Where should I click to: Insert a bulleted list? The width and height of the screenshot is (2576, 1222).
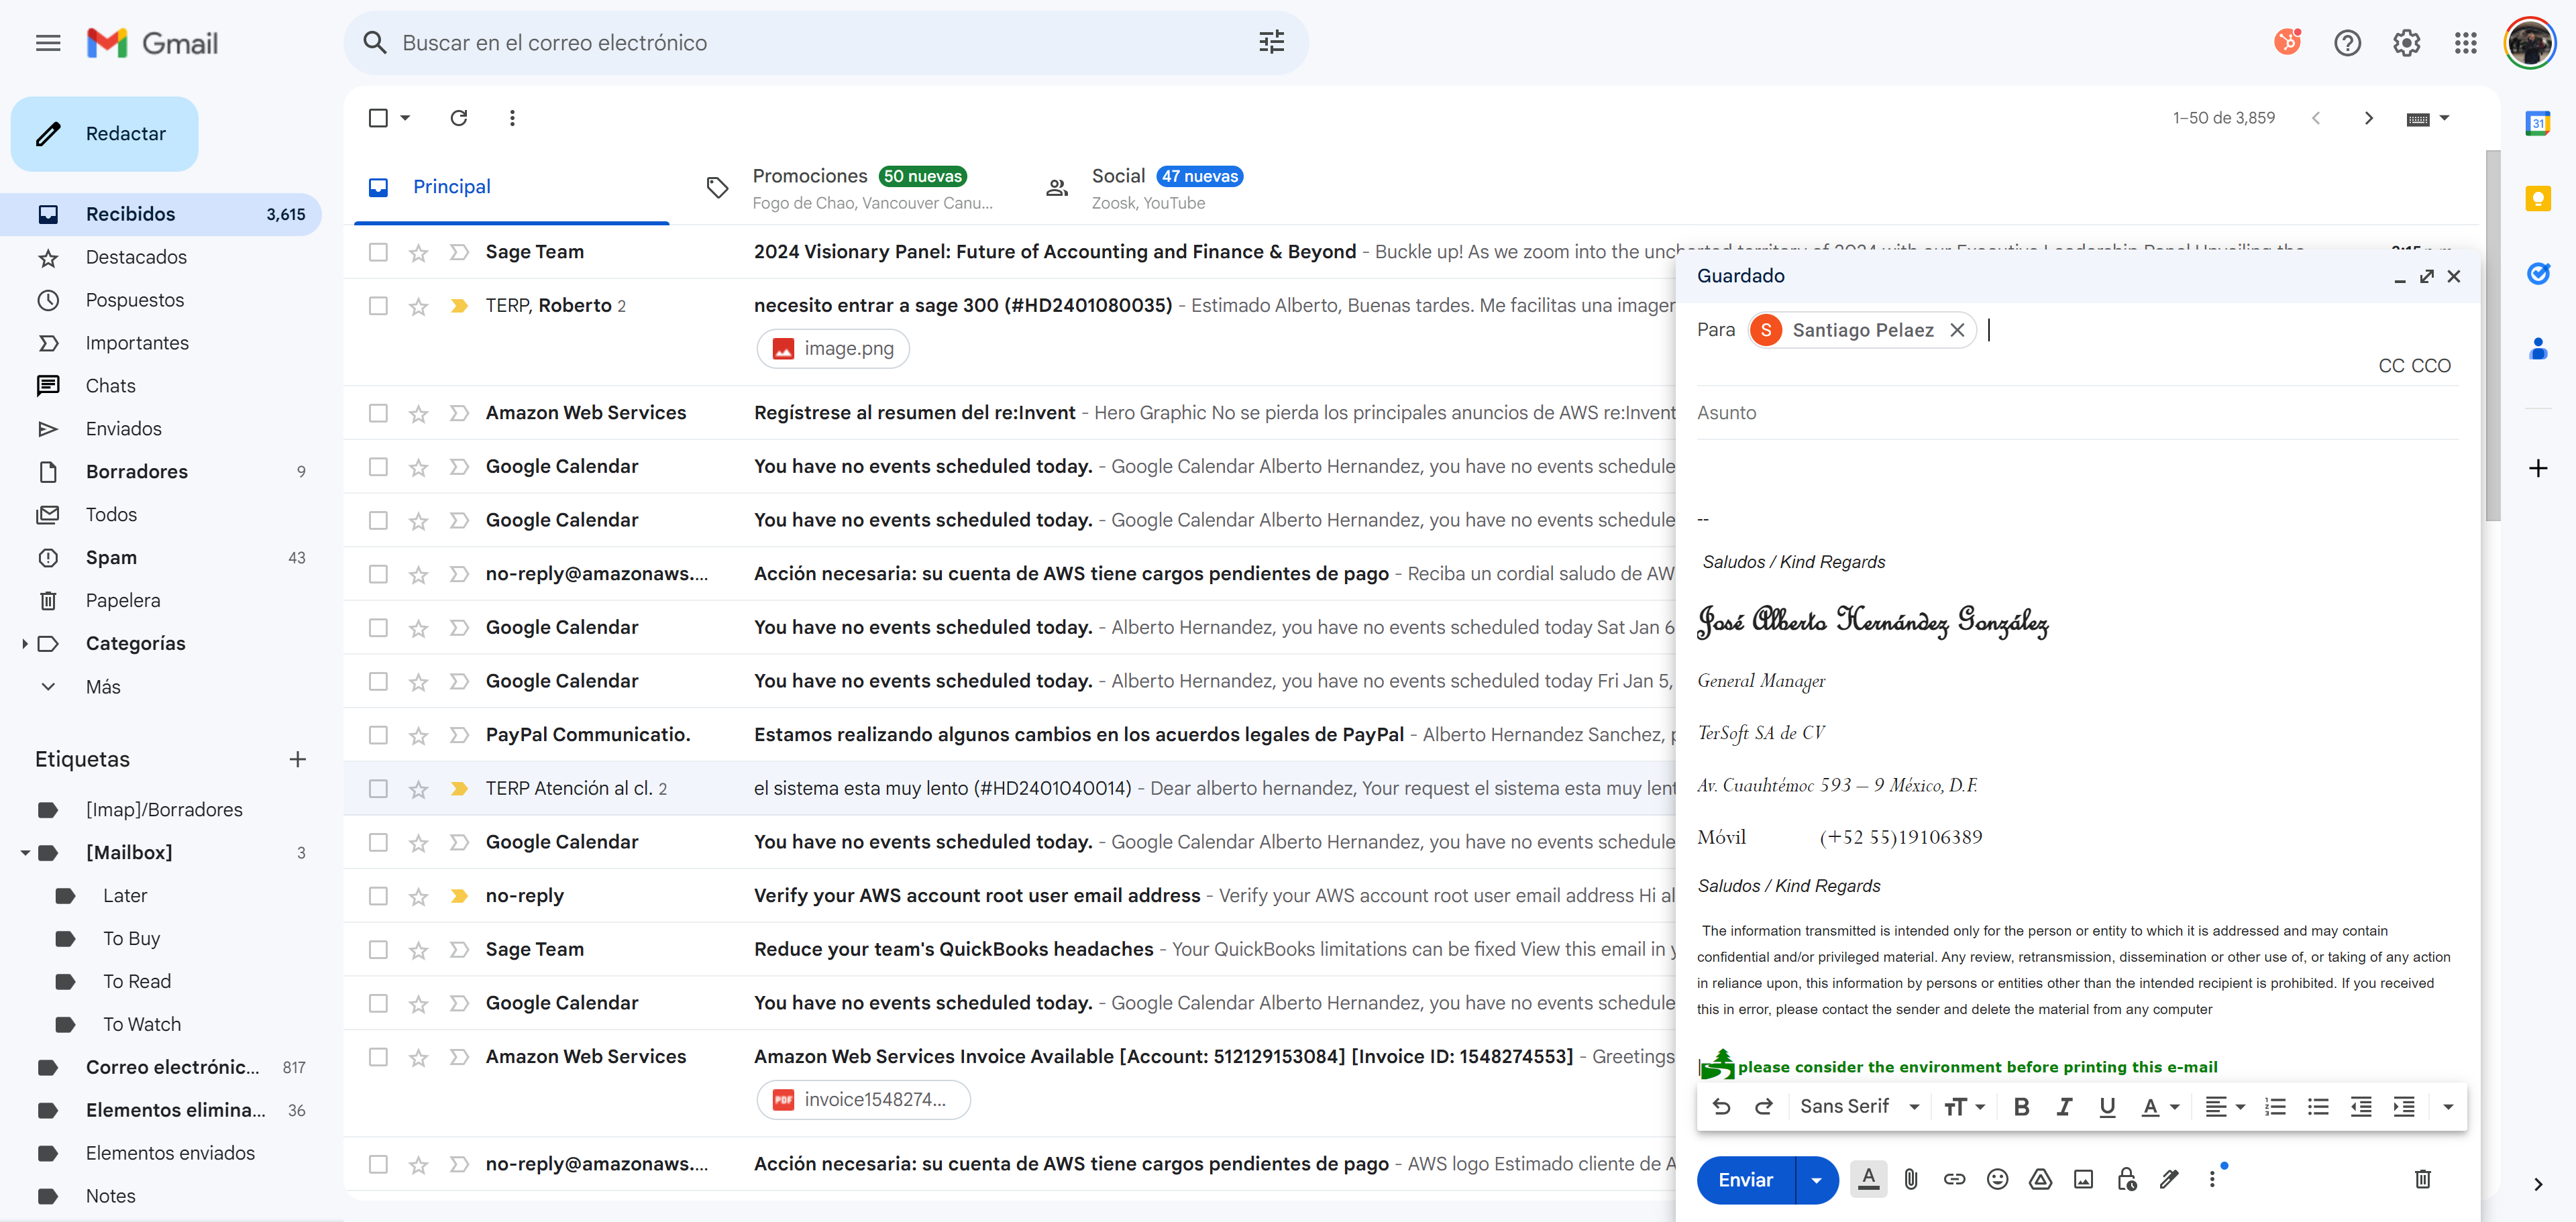click(x=2318, y=1106)
